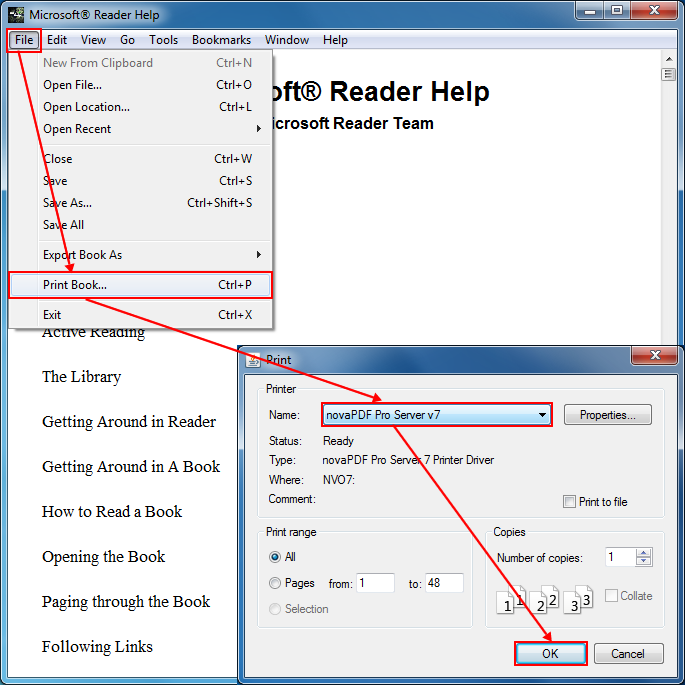This screenshot has width=685, height=685.
Task: Open the Go menu
Action: (x=127, y=40)
